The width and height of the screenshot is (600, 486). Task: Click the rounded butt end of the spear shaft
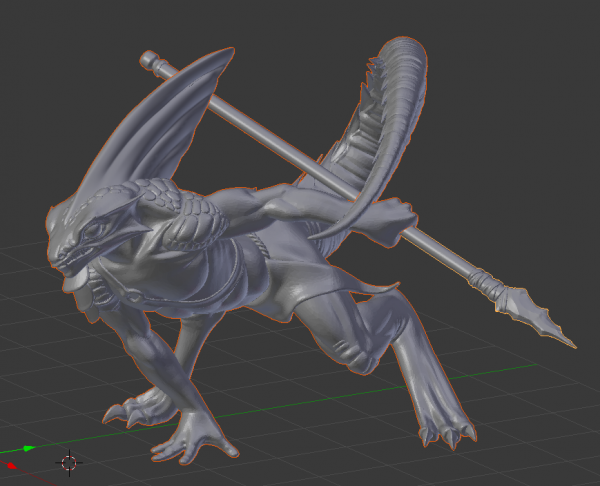click(150, 60)
